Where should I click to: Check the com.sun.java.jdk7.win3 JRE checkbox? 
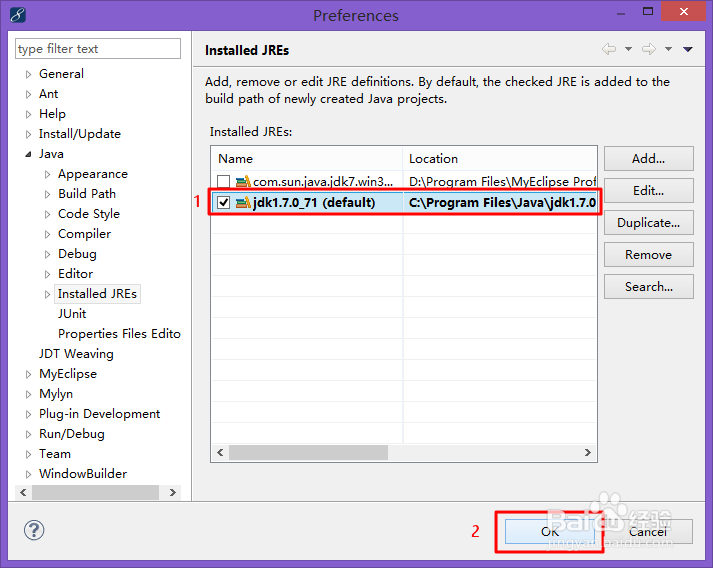coord(223,181)
